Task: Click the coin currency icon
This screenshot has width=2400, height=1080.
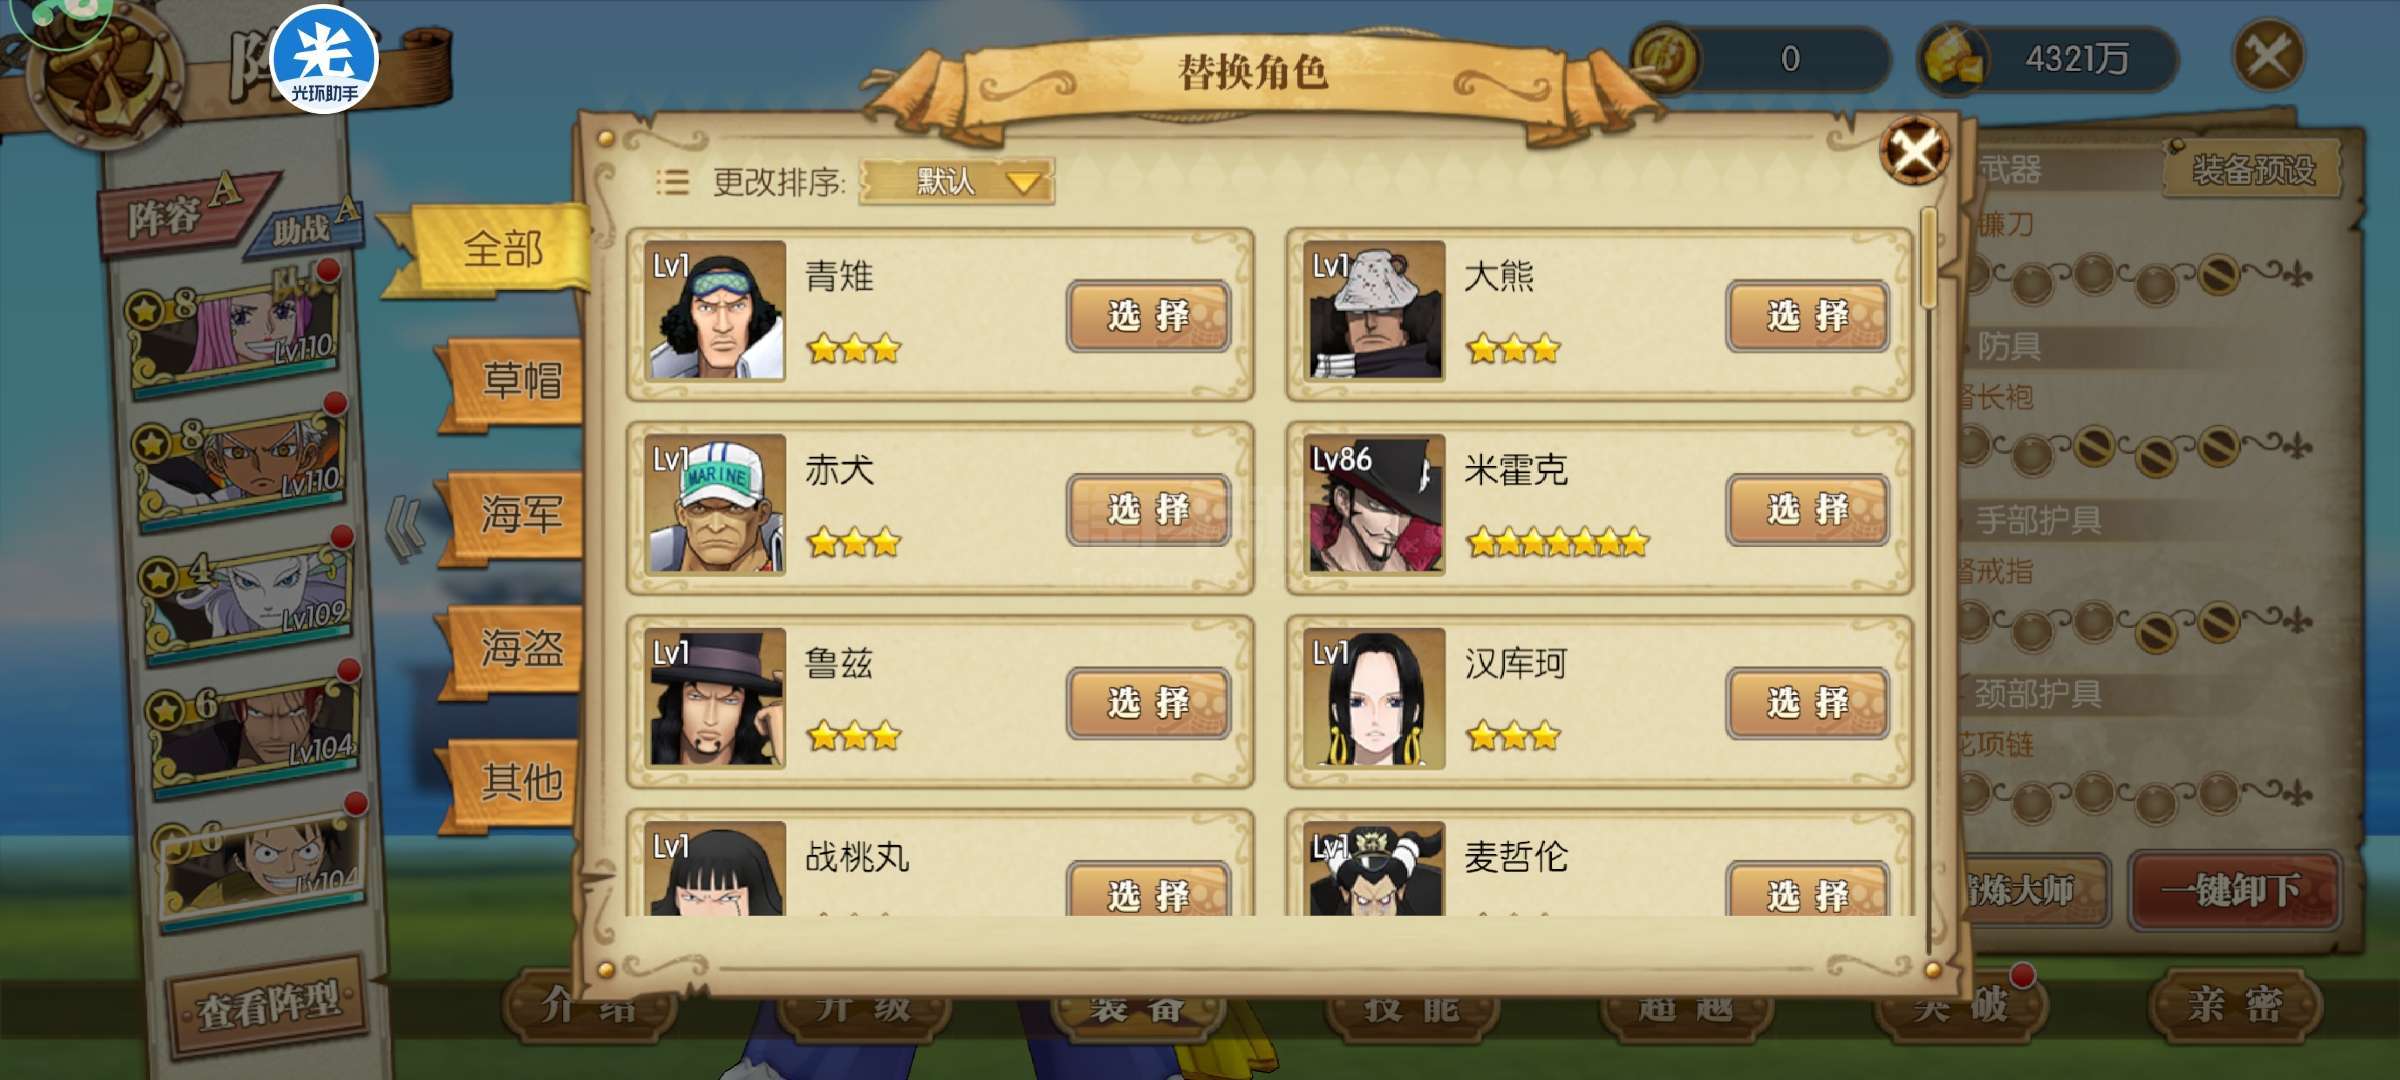Action: point(1666,58)
